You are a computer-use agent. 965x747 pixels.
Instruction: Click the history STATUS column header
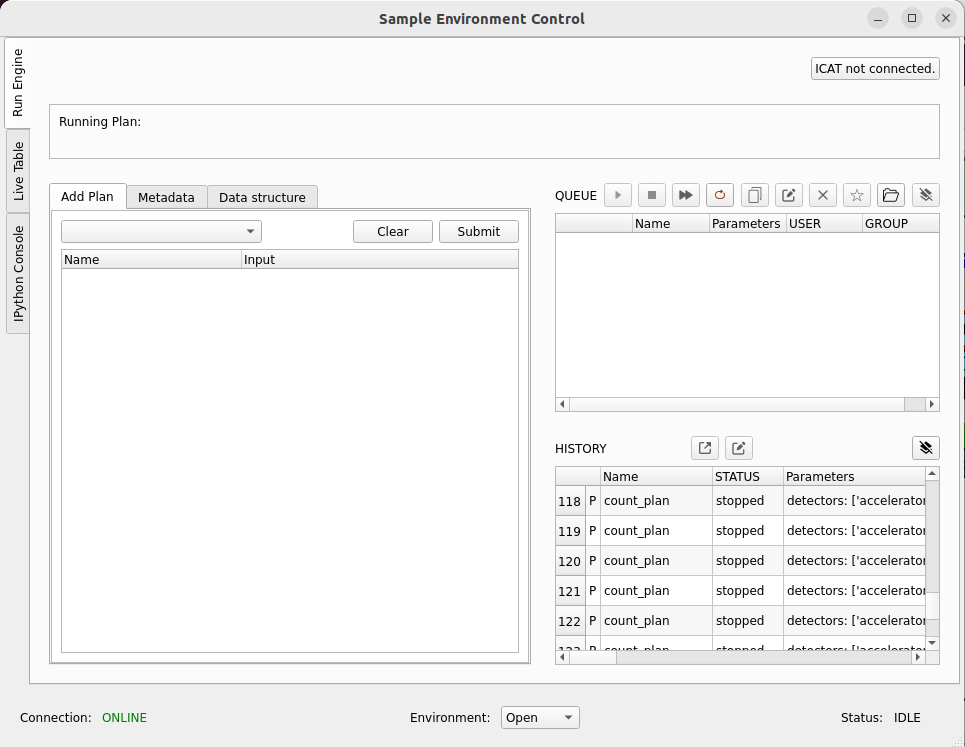click(748, 476)
